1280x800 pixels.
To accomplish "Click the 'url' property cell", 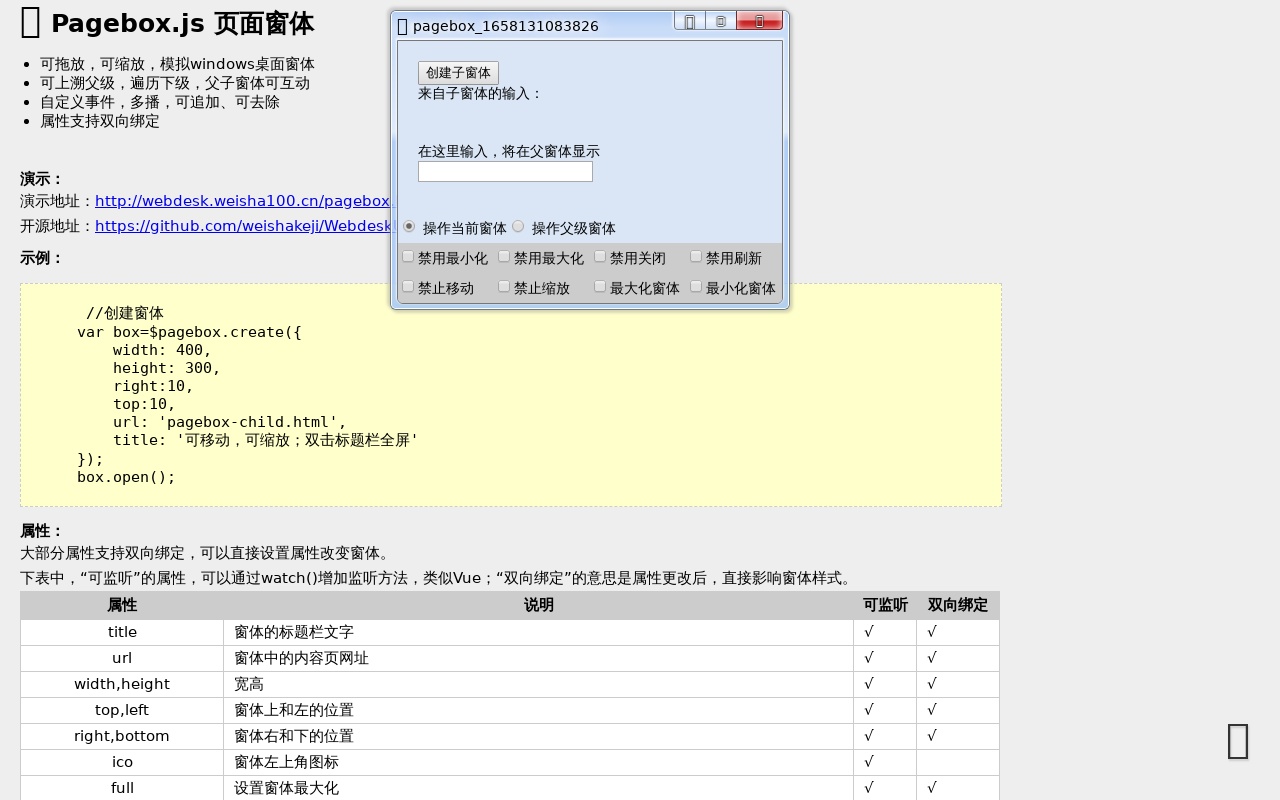I will pyautogui.click(x=122, y=658).
